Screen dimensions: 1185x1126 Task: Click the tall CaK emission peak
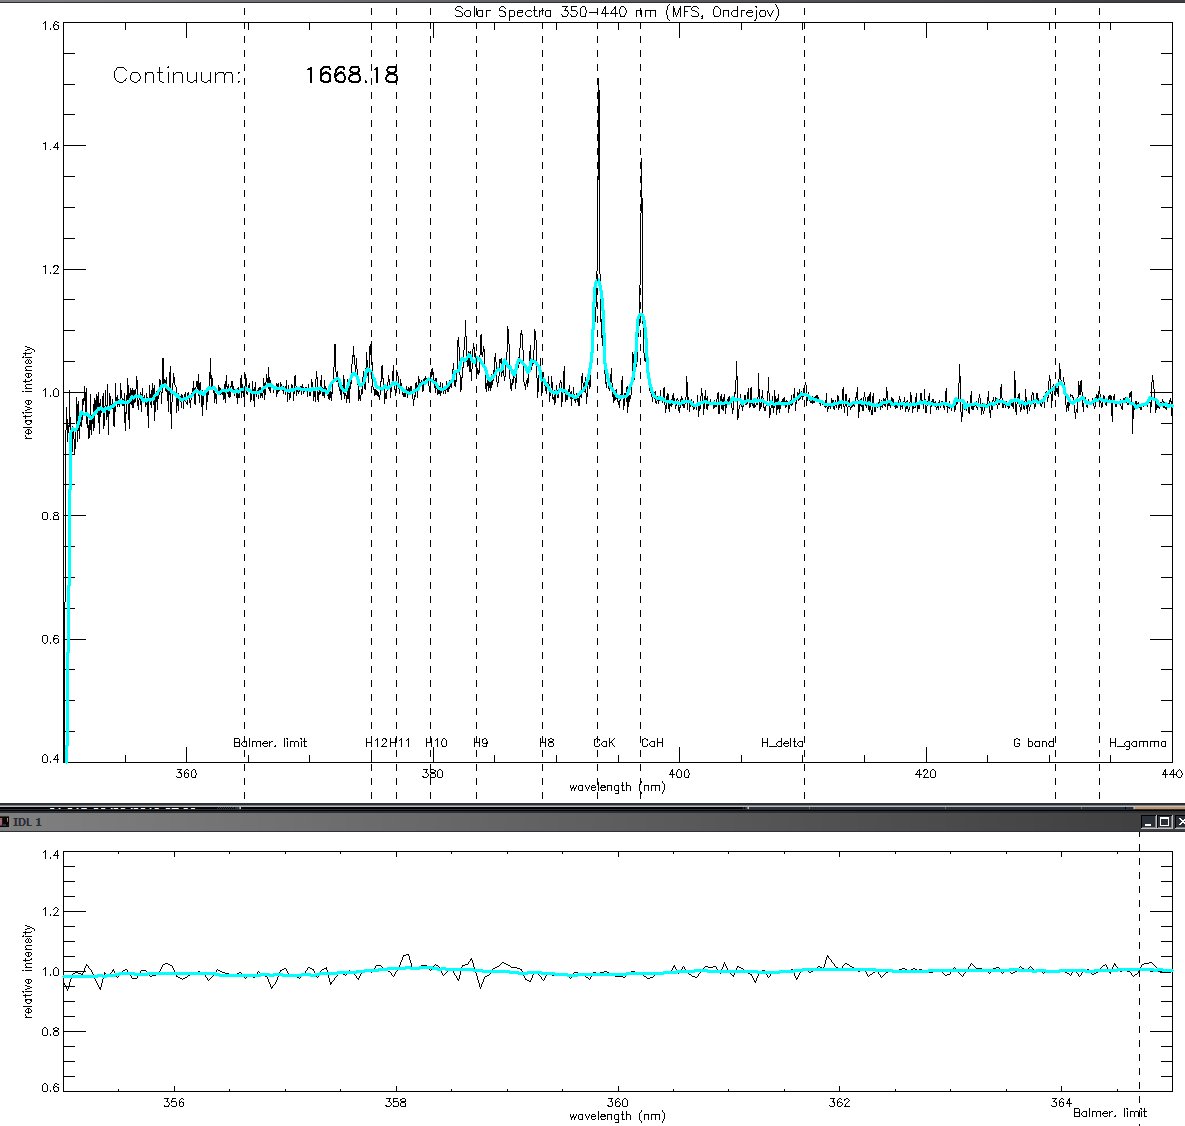point(599,181)
